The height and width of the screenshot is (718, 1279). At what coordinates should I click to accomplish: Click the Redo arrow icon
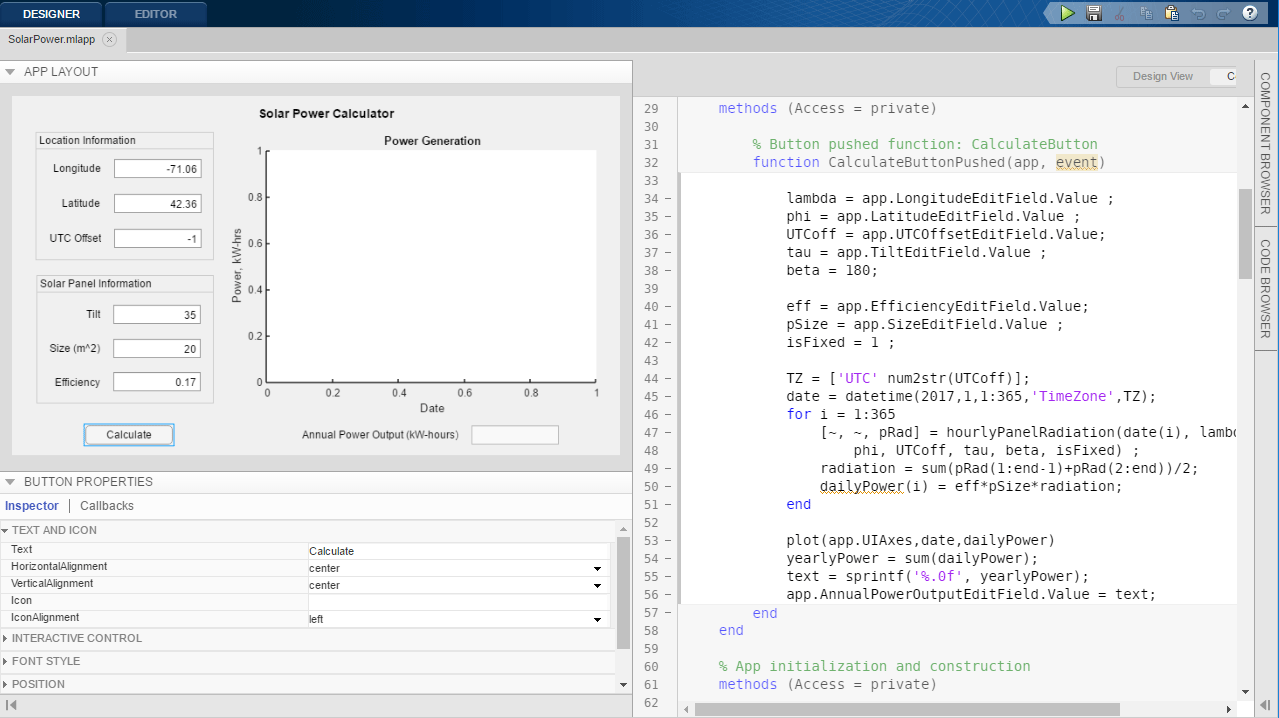click(x=1223, y=13)
